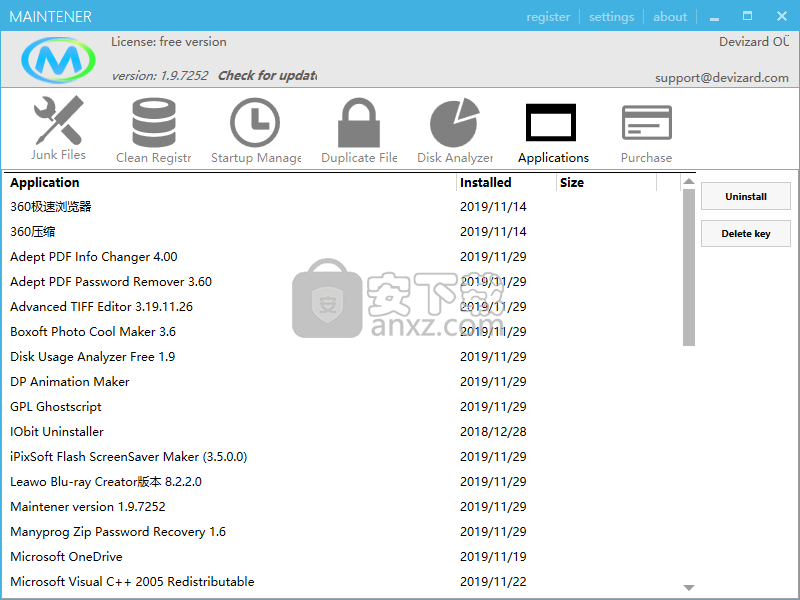Open the Clean Registry database icon
The width and height of the screenshot is (800, 600).
coord(154,122)
